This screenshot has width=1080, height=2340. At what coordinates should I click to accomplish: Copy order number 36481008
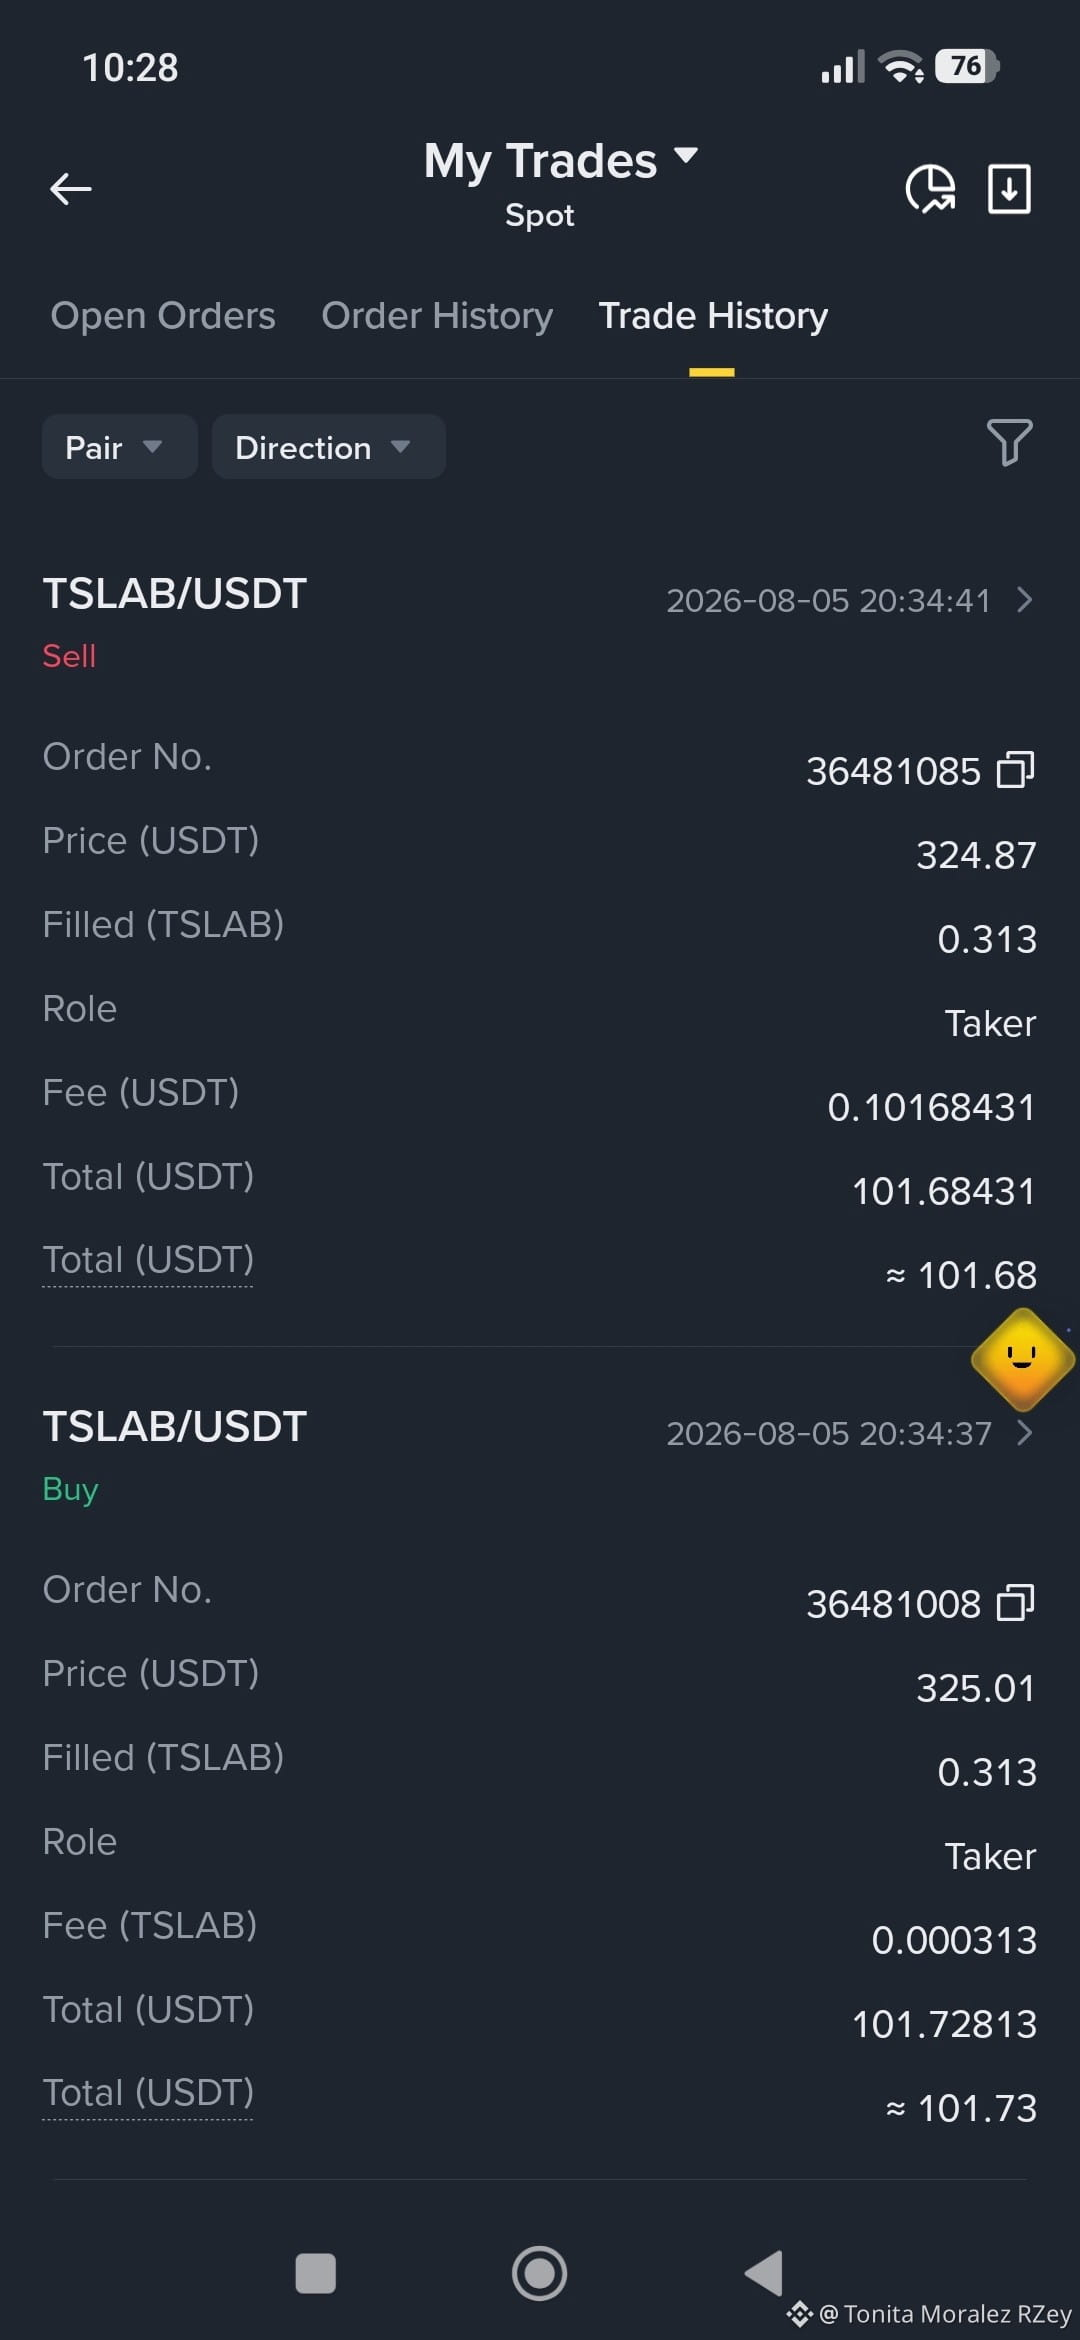(x=1015, y=1603)
